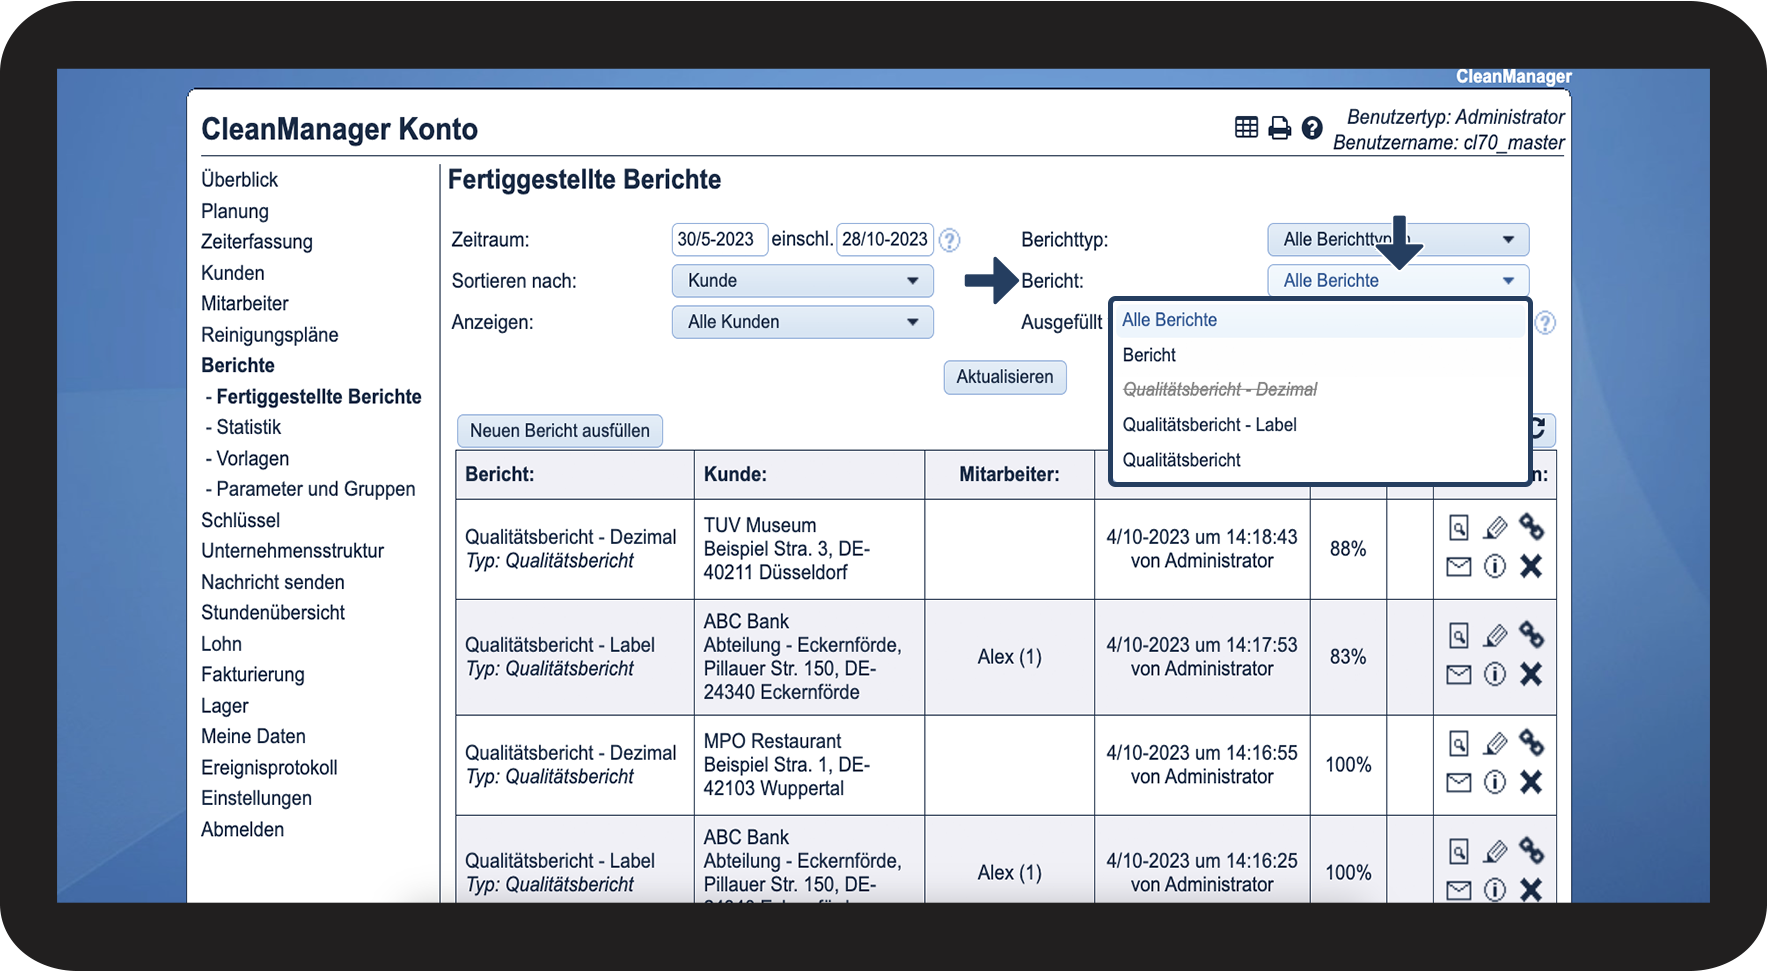The image size is (1767, 971).
Task: Click the table grid icon in header
Action: click(1246, 127)
